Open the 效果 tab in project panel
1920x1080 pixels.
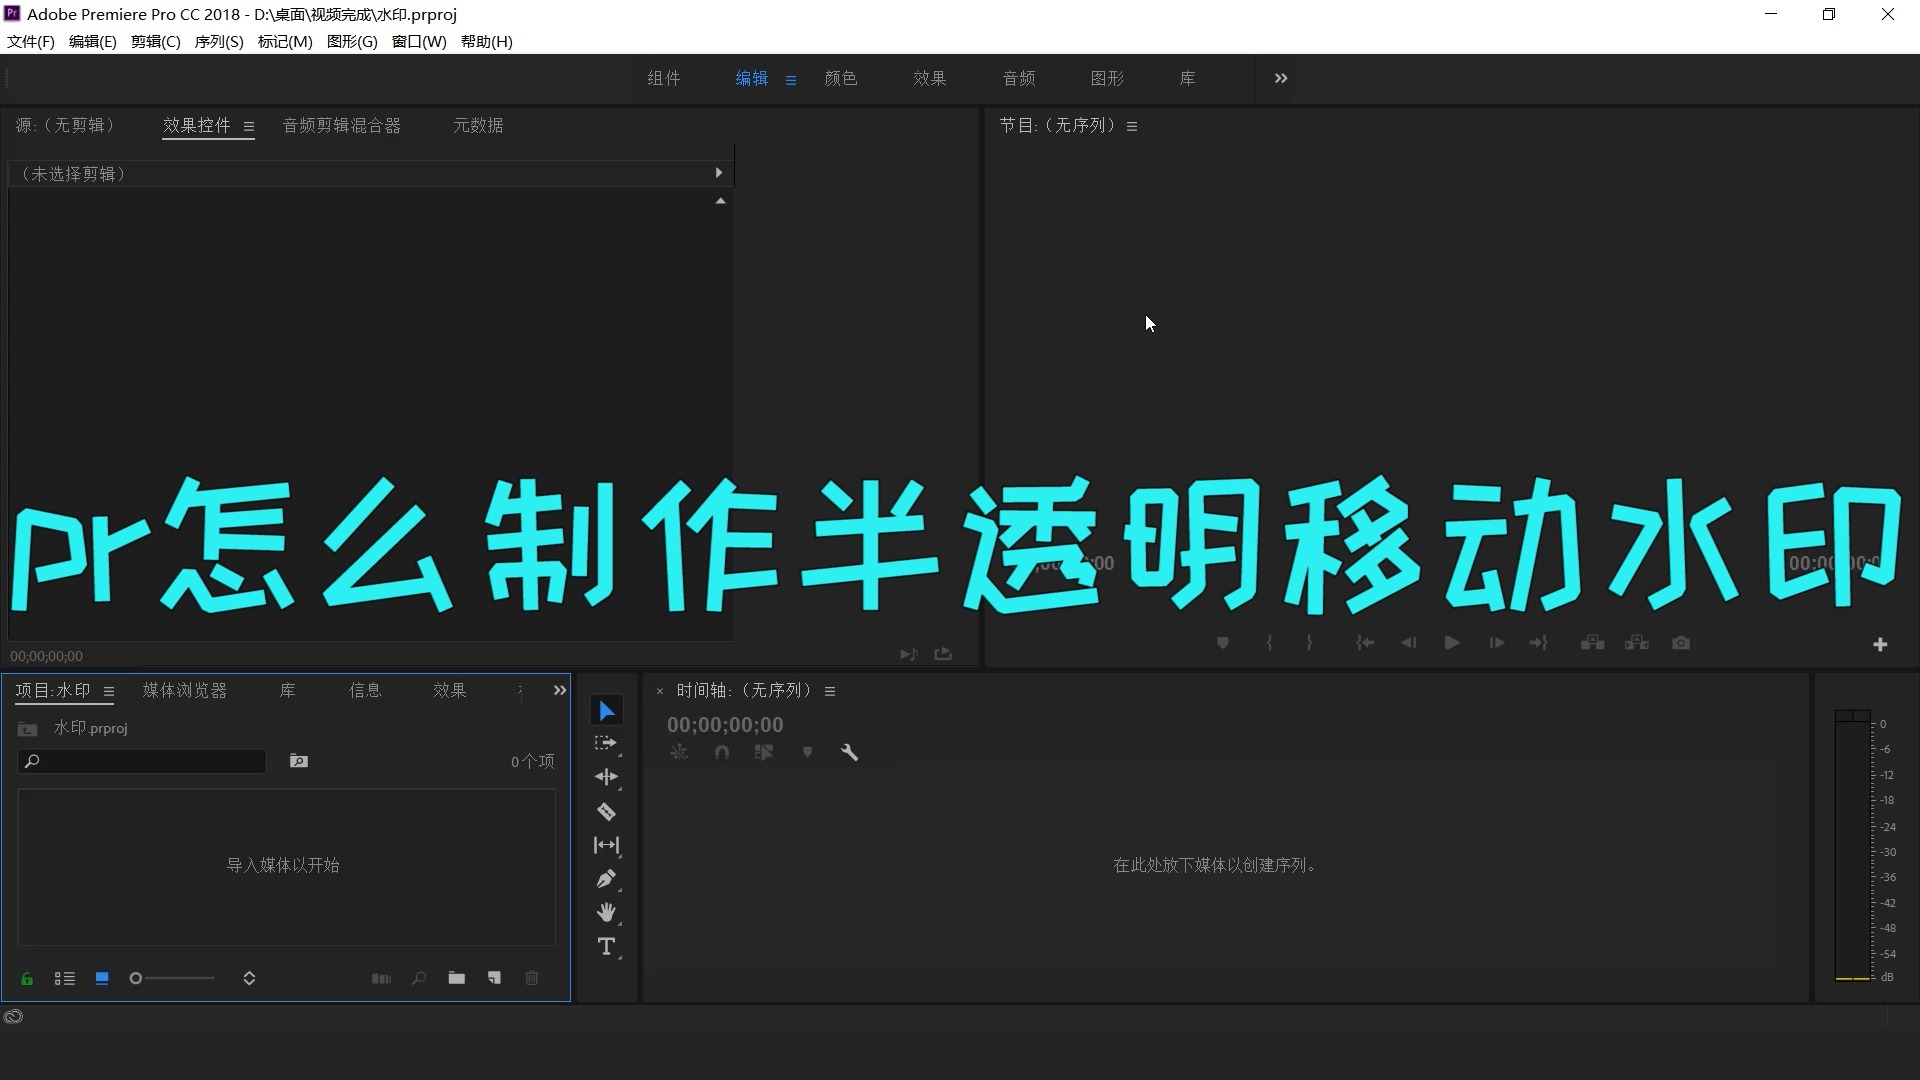(450, 690)
